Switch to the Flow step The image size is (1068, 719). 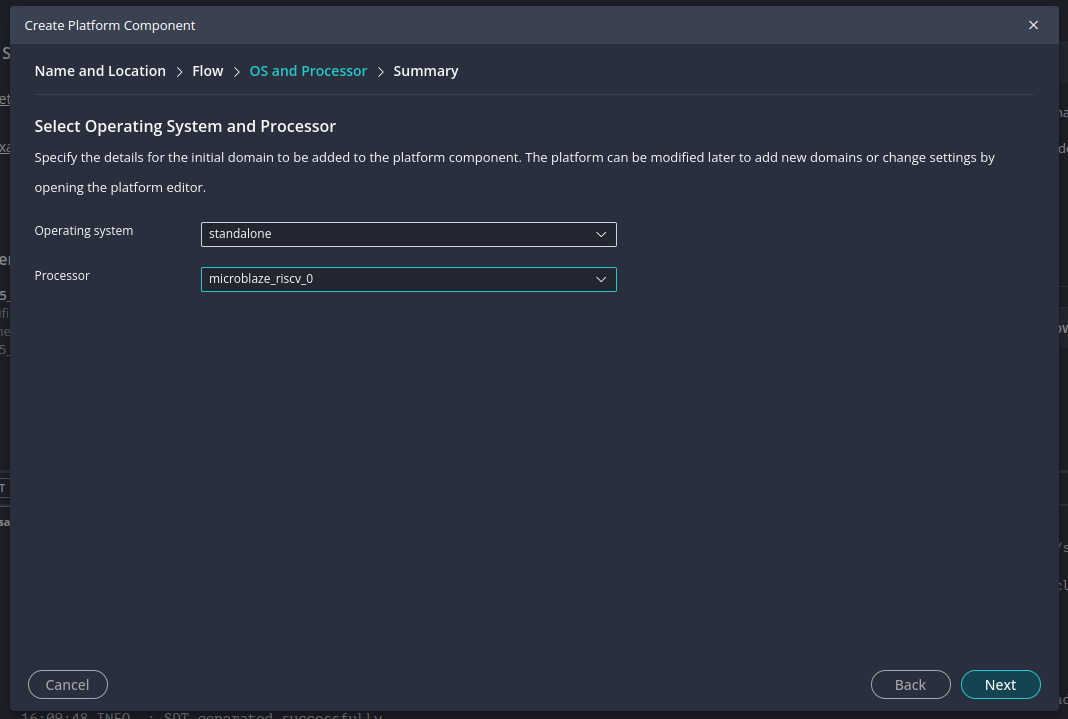(x=208, y=71)
